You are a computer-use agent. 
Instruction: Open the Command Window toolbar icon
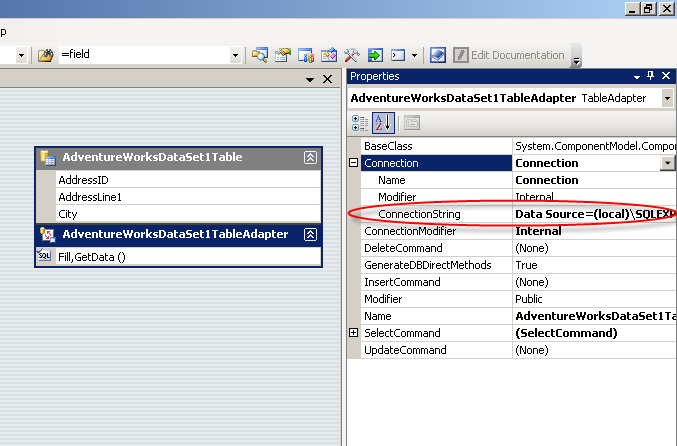pos(398,55)
